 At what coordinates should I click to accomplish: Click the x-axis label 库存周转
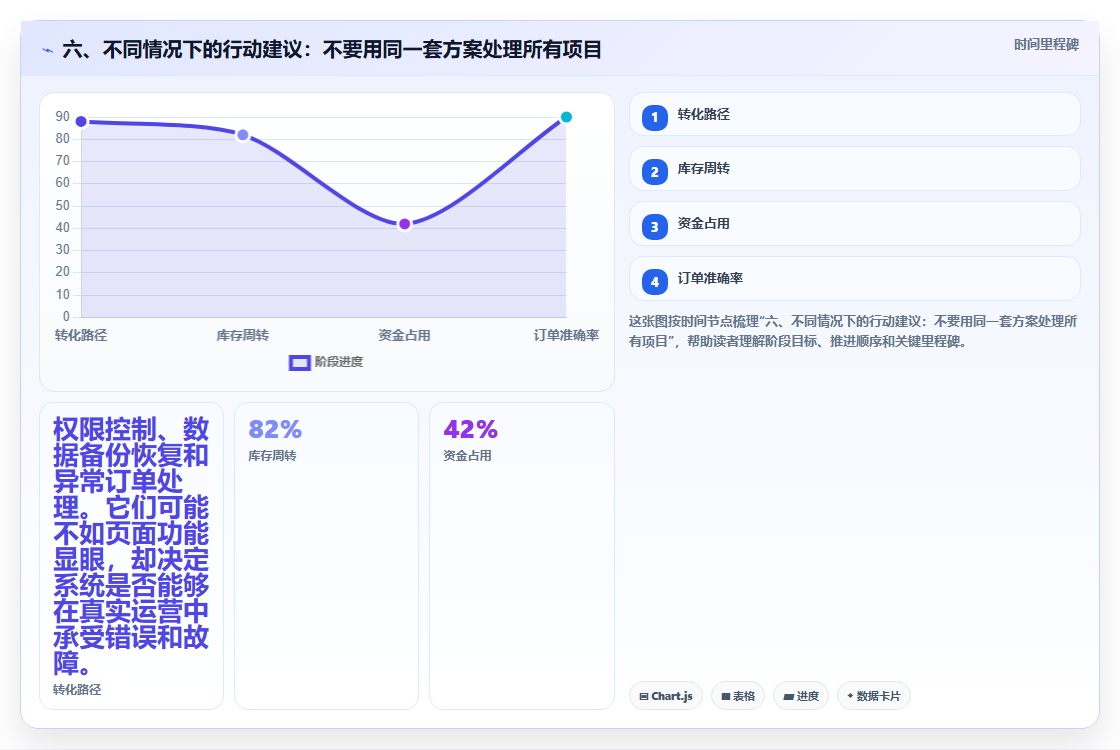point(243,336)
